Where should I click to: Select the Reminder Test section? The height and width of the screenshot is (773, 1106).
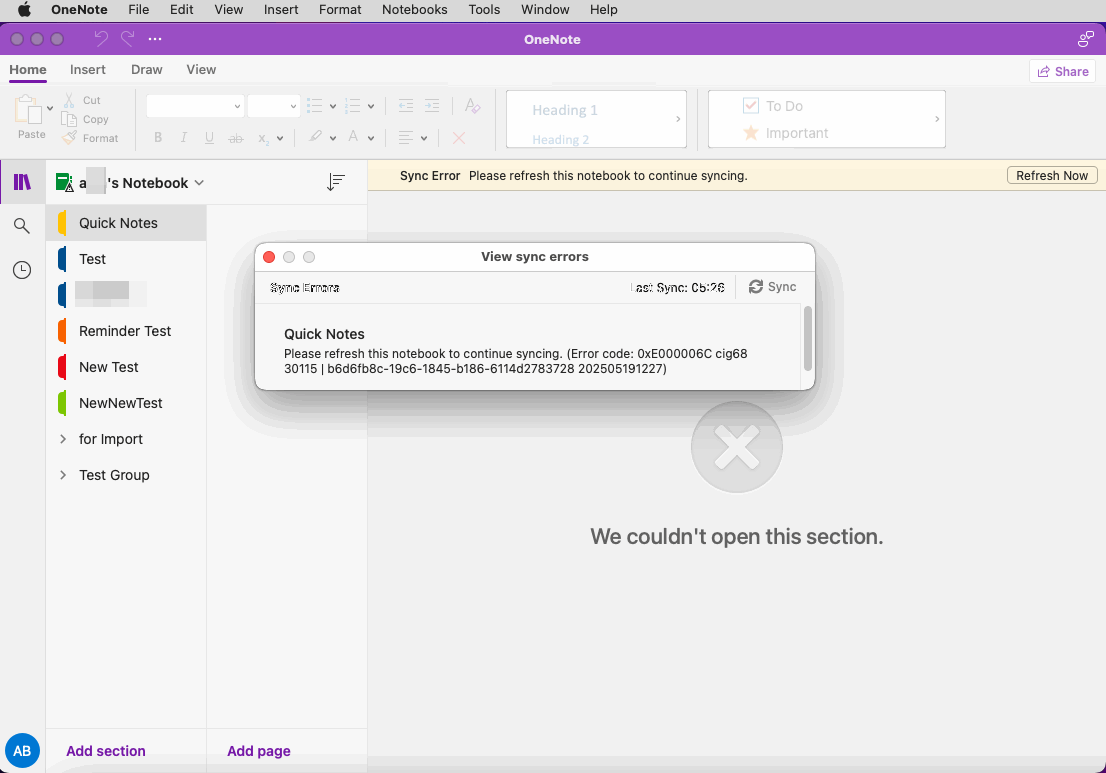(125, 331)
